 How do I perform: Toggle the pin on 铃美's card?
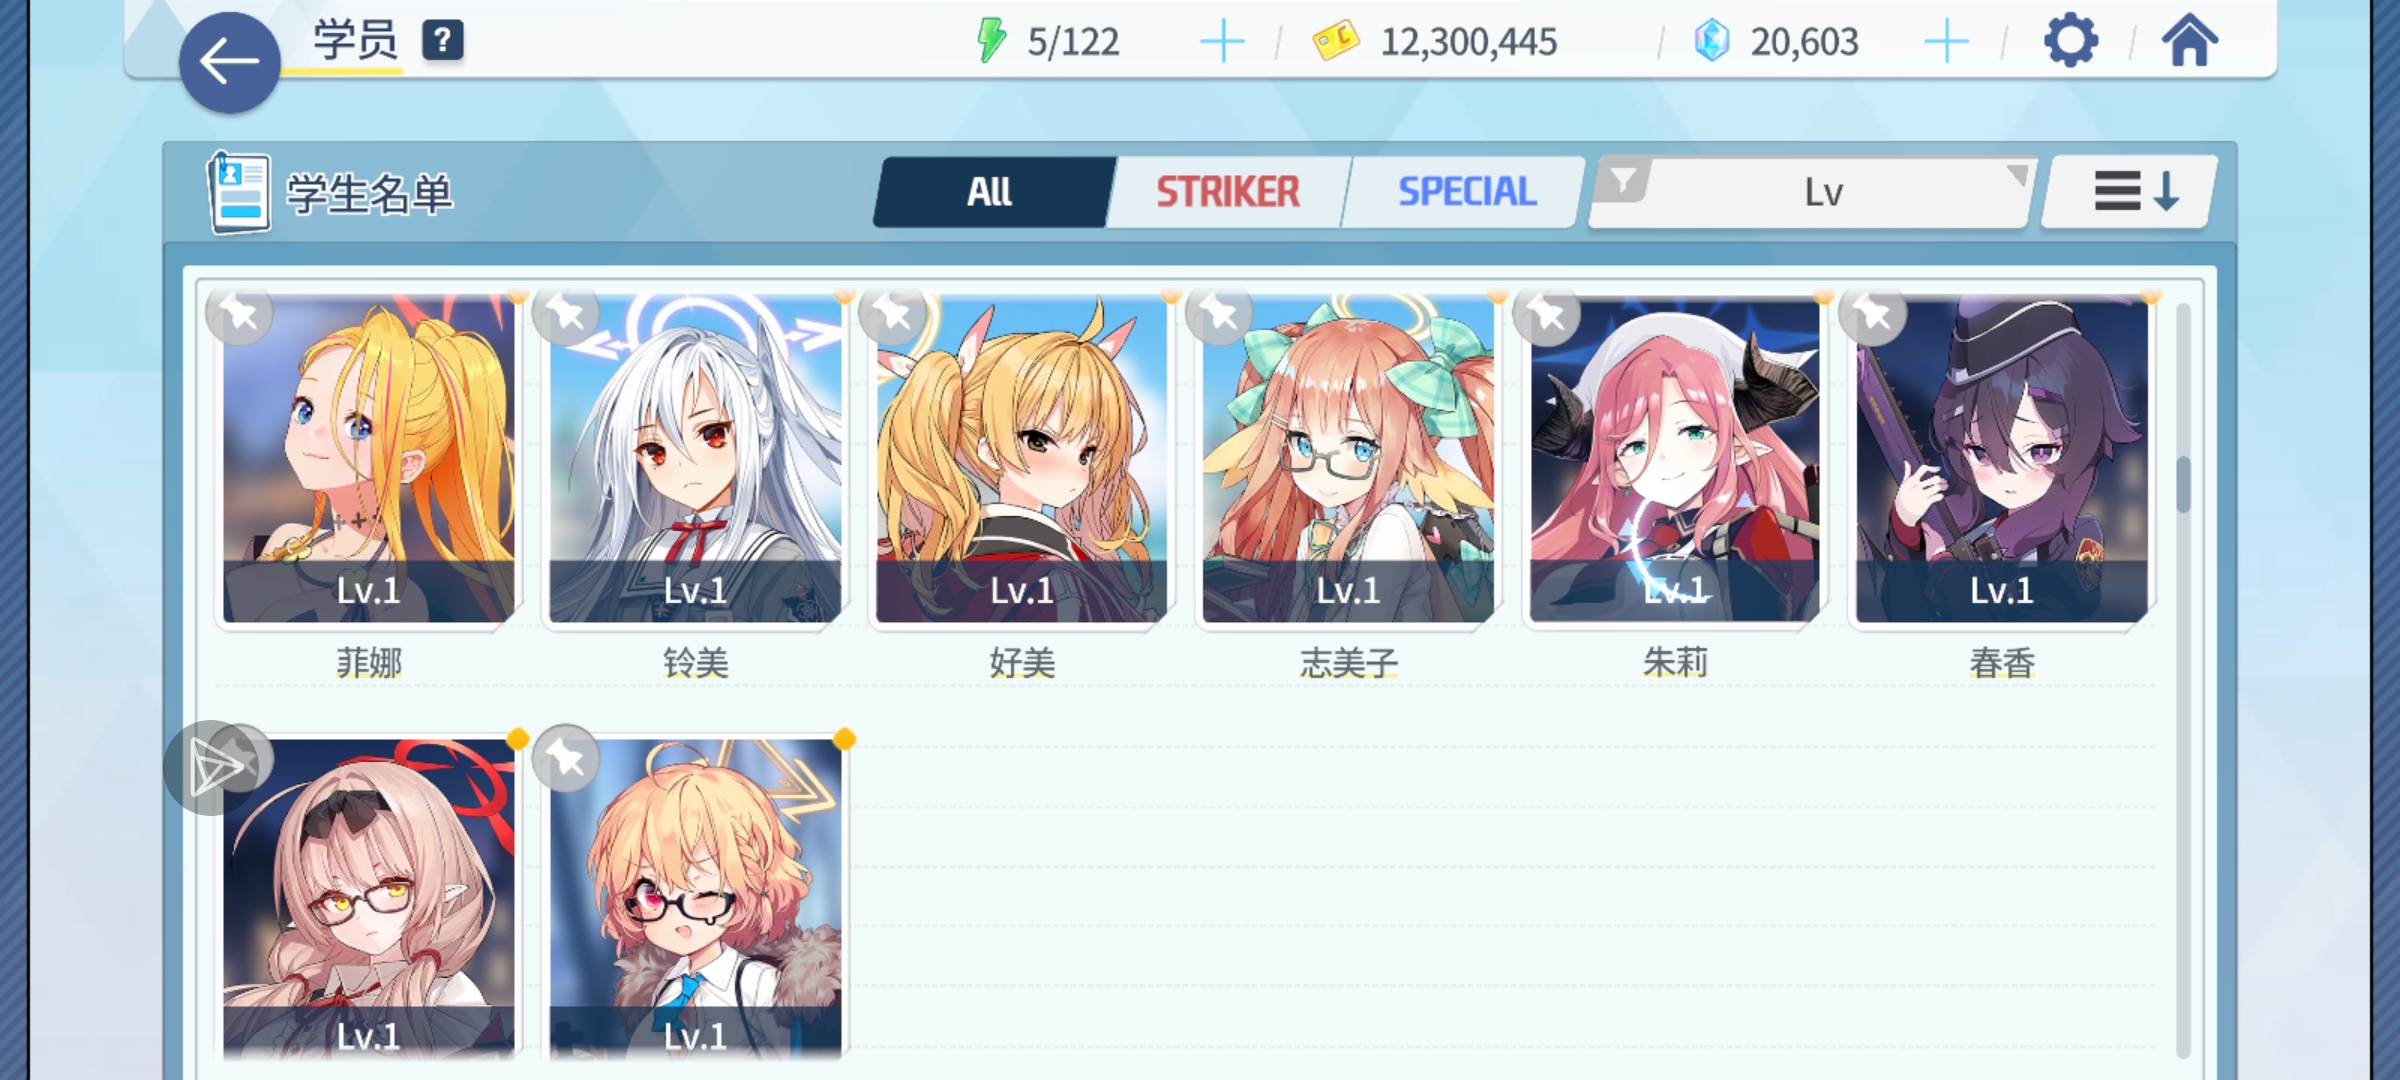(566, 314)
